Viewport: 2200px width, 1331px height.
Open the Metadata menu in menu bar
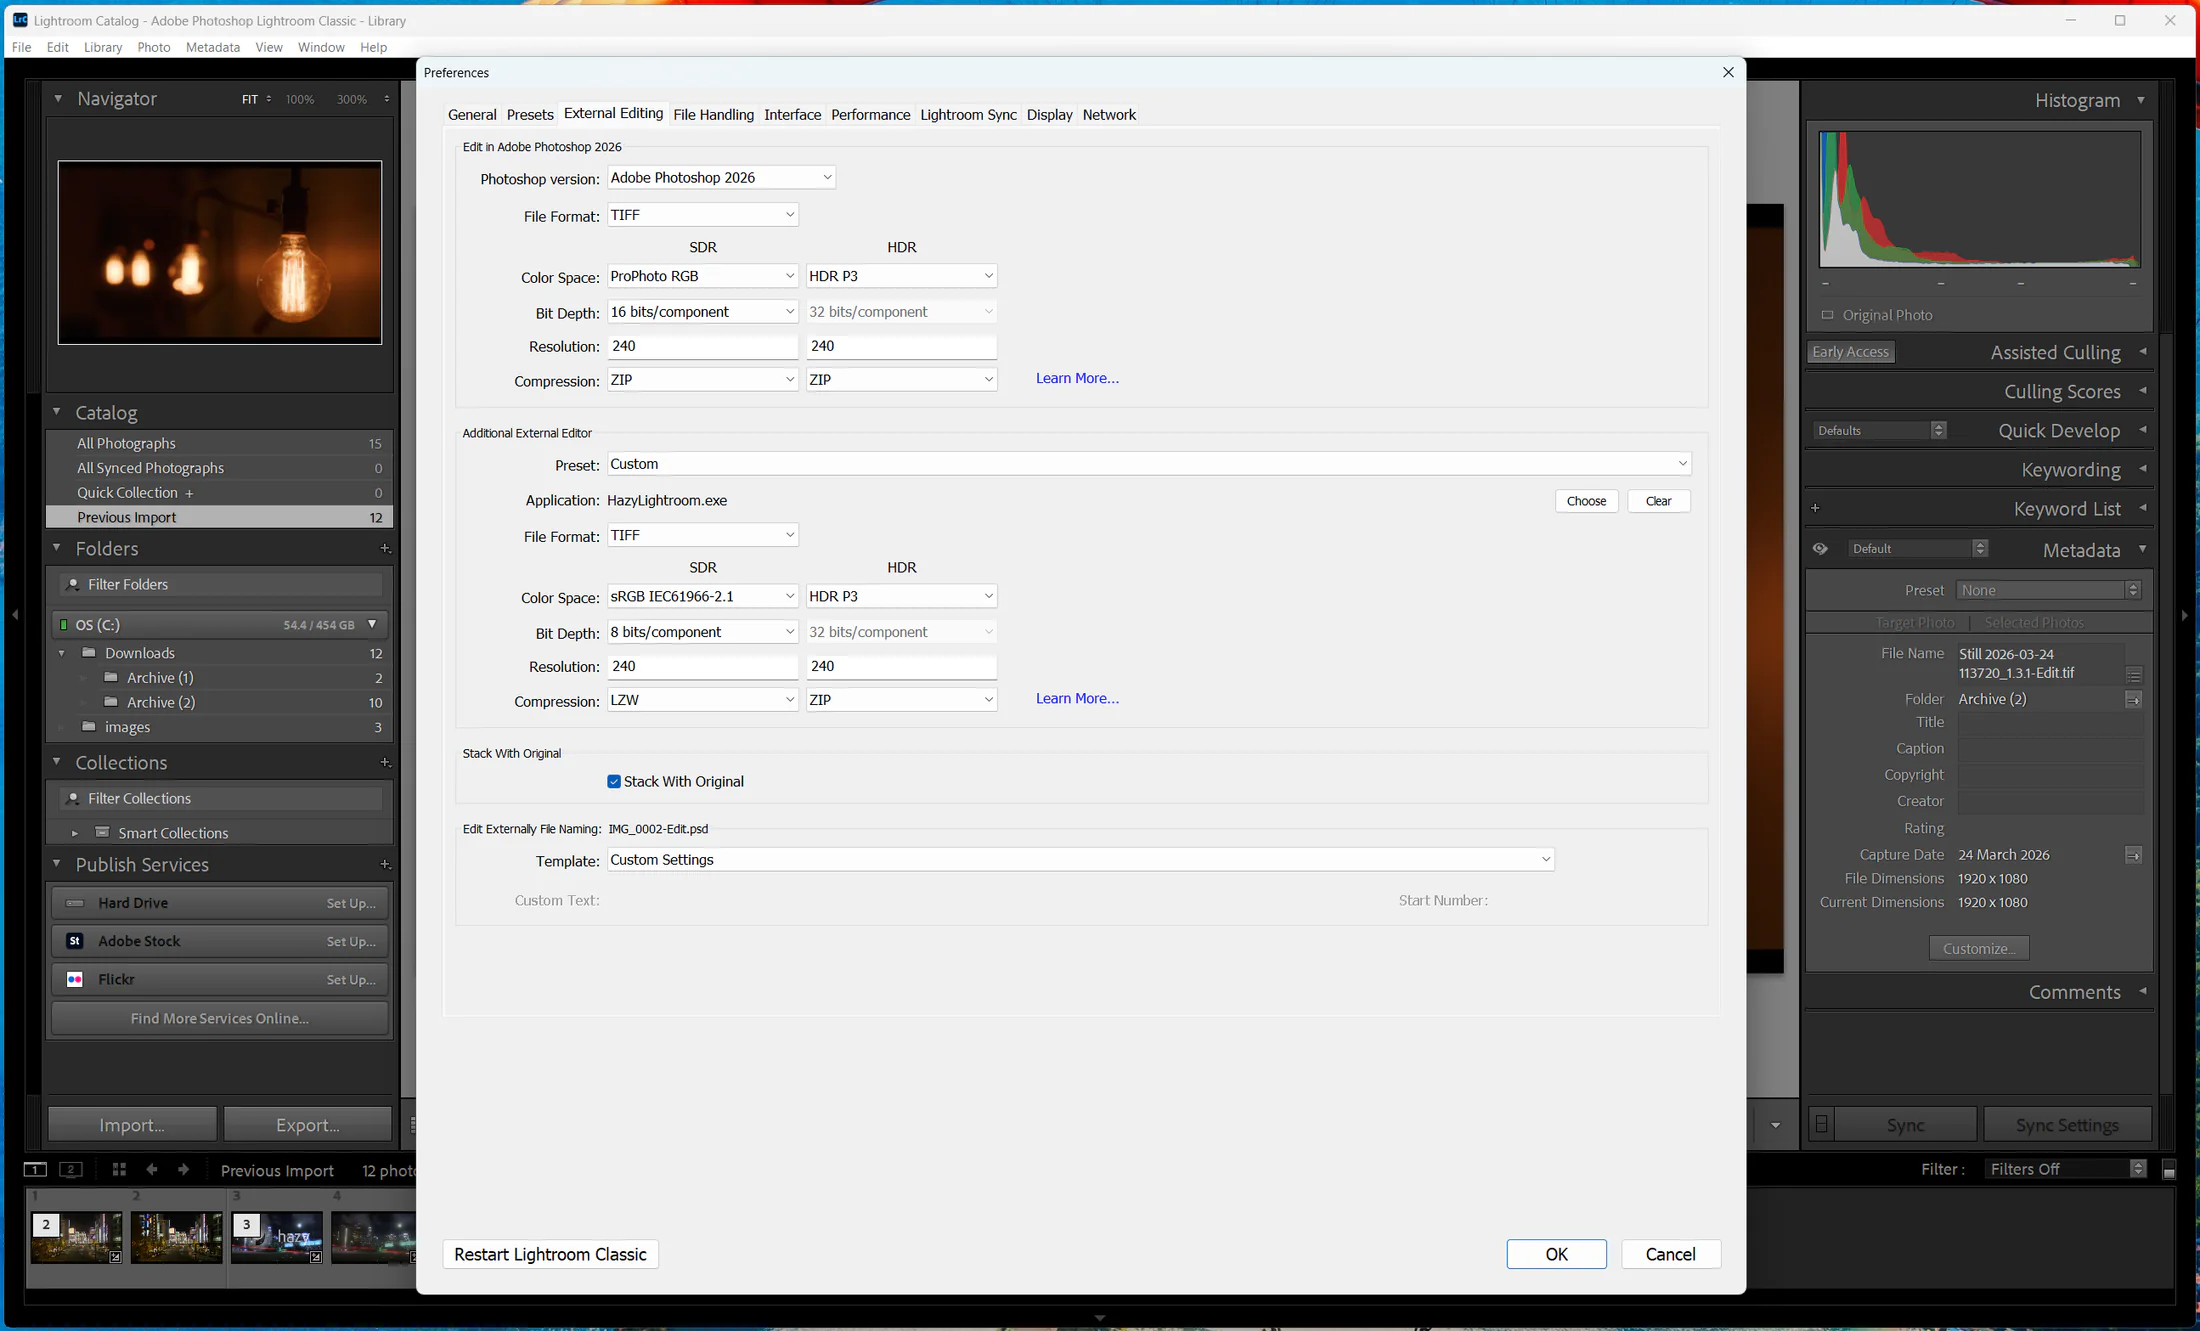(x=213, y=47)
